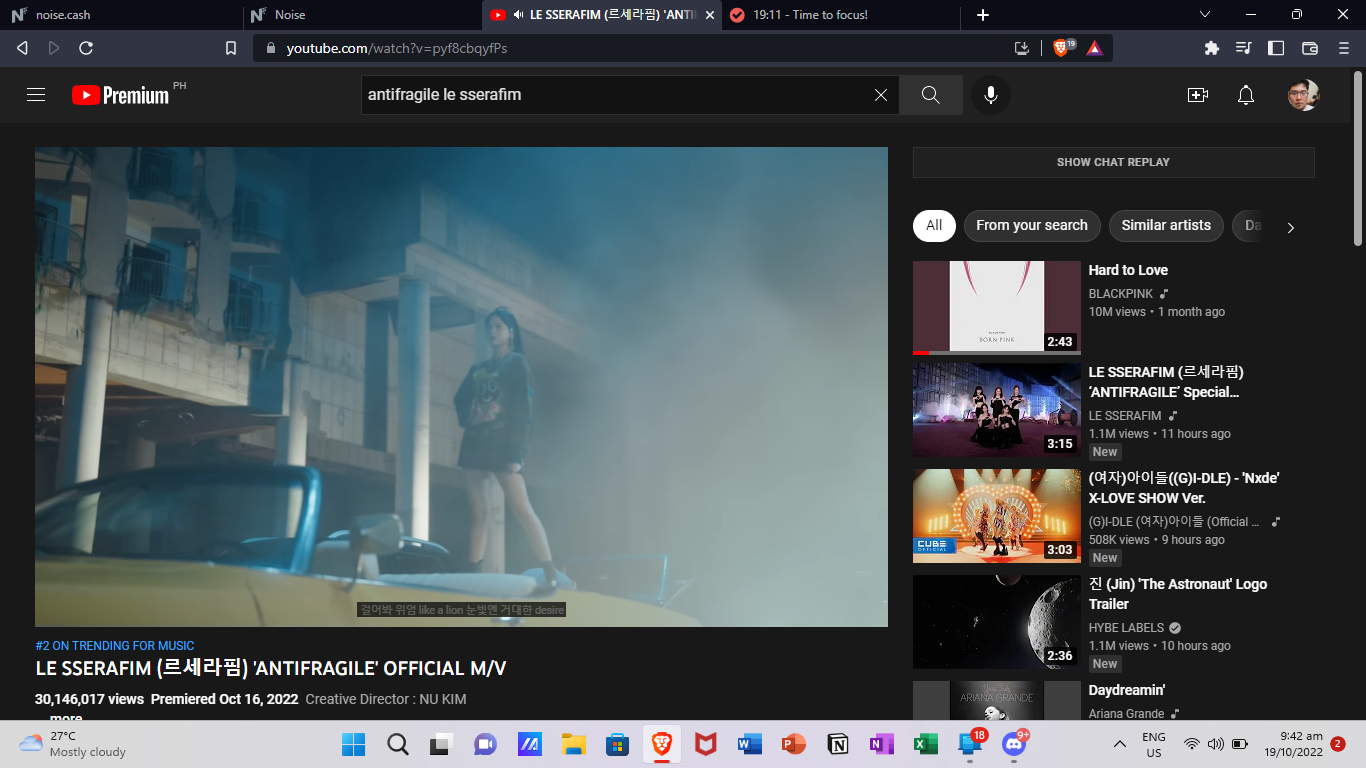Open the taskbar clock and calendar
Image resolution: width=1366 pixels, height=768 pixels.
coord(1294,744)
